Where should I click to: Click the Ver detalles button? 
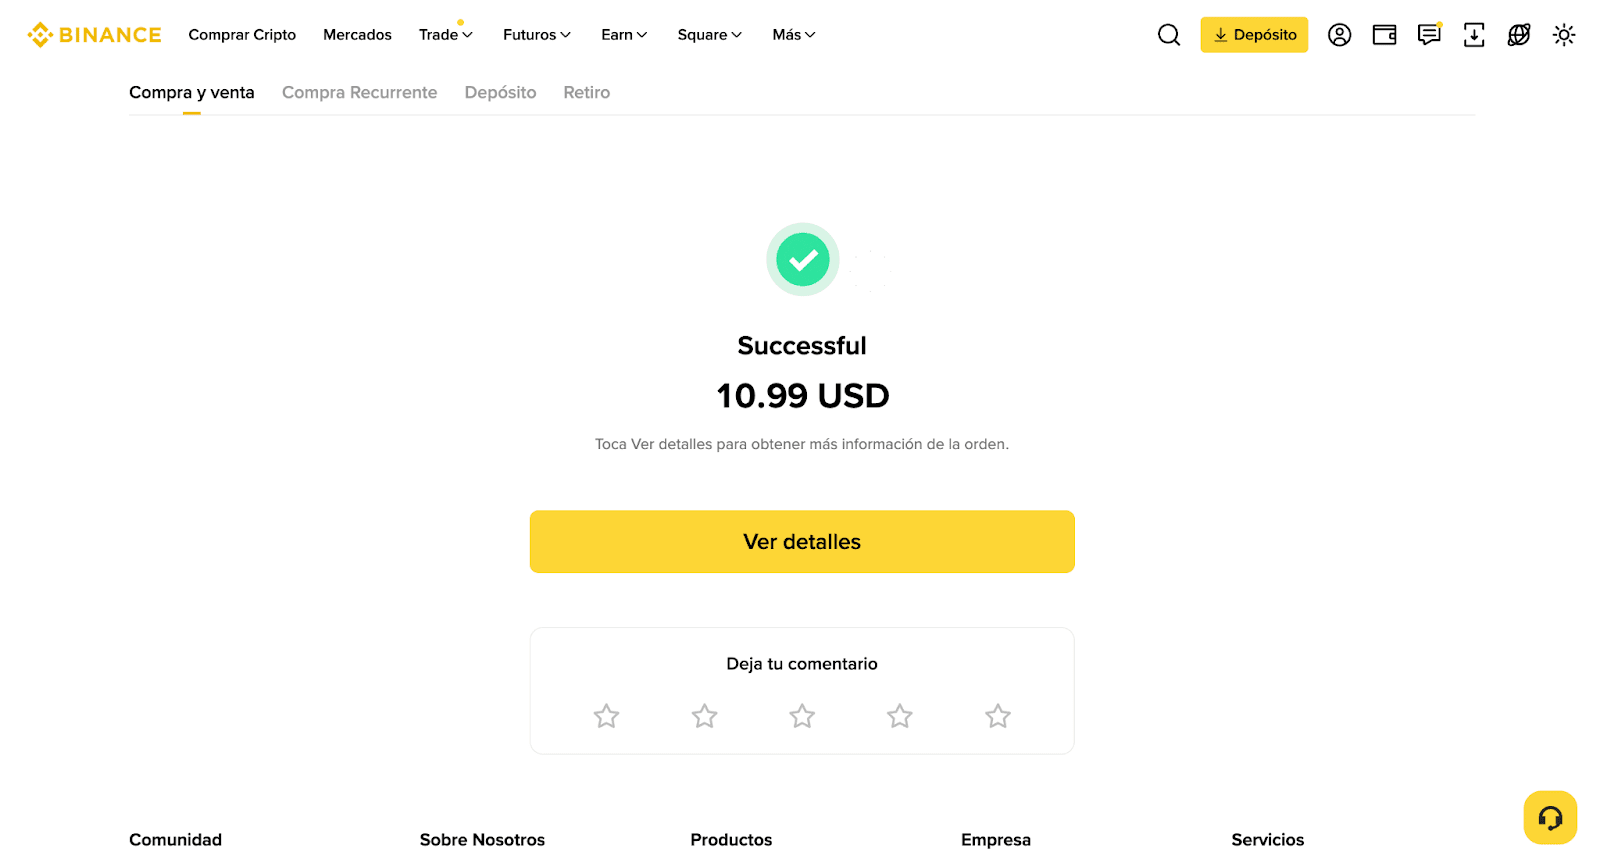[802, 542]
